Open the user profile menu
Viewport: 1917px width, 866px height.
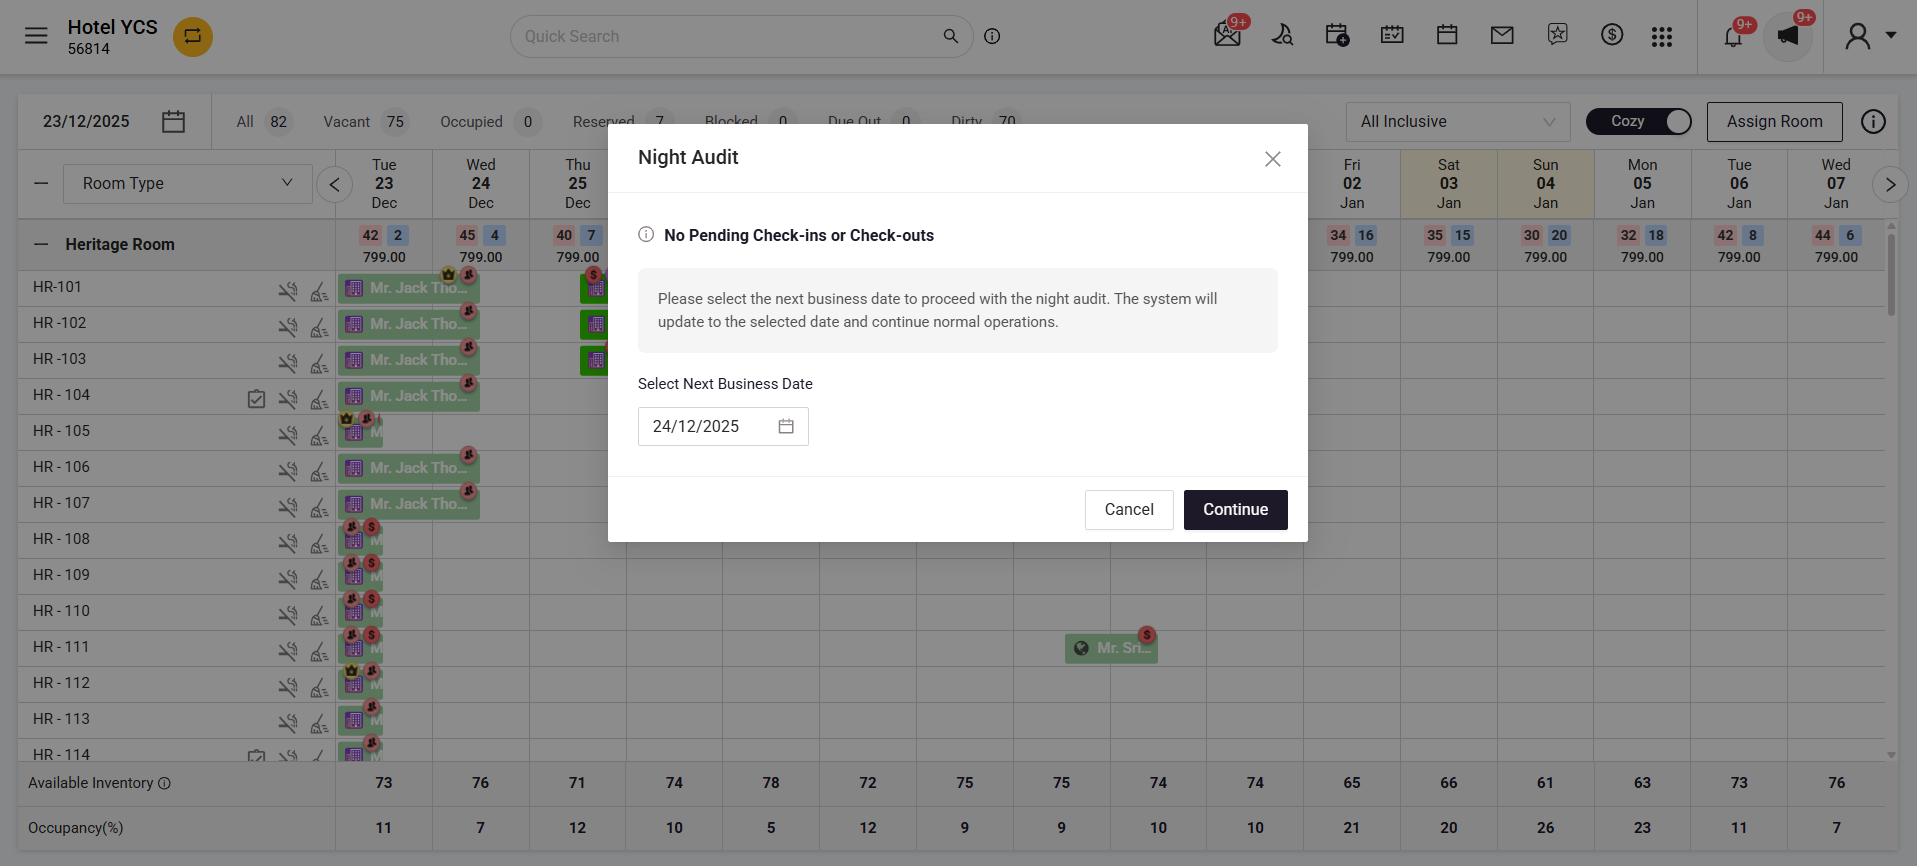pyautogui.click(x=1869, y=36)
